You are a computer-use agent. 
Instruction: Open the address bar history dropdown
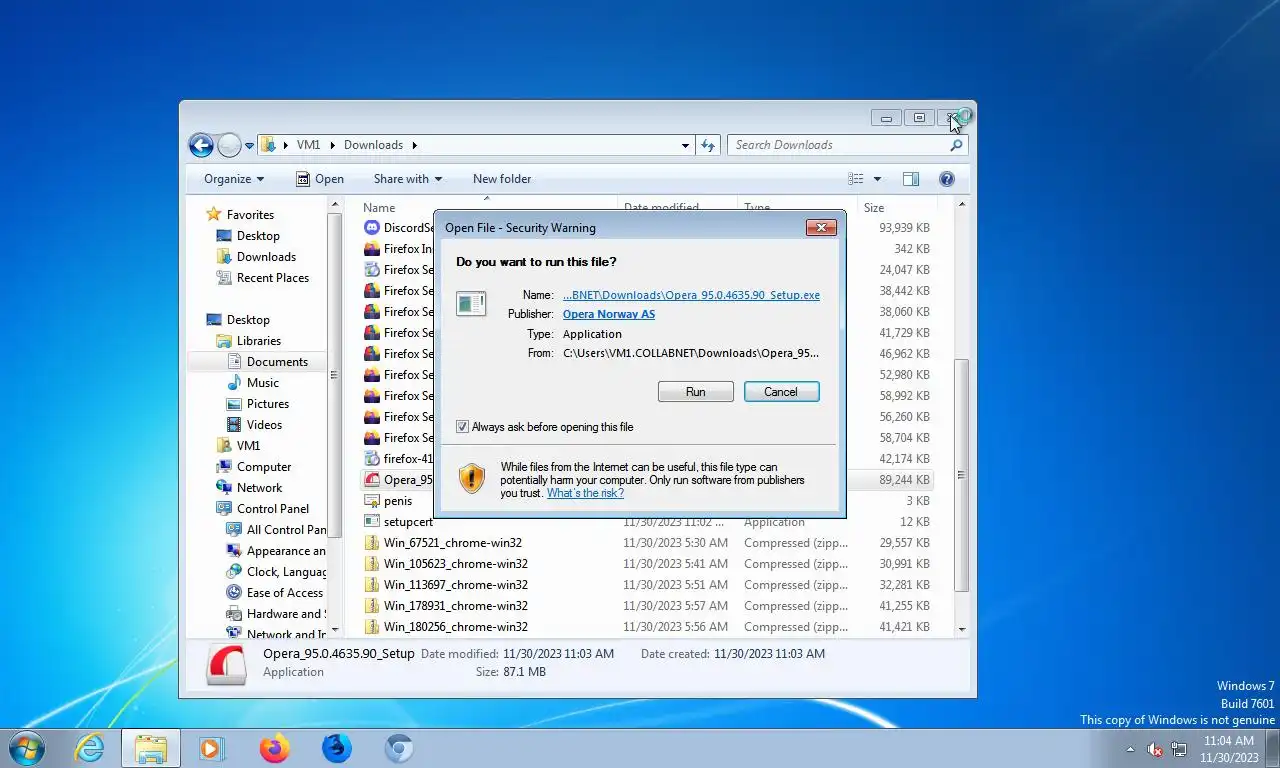click(x=685, y=145)
